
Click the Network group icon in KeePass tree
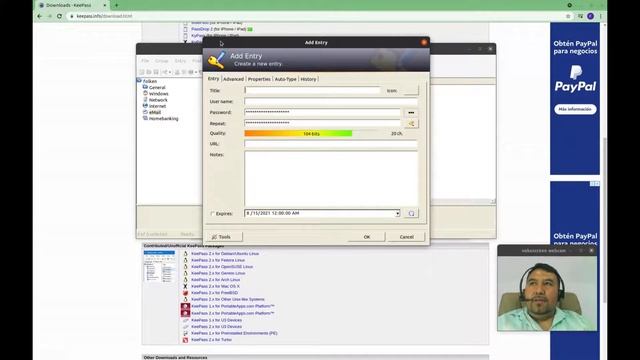click(x=145, y=99)
